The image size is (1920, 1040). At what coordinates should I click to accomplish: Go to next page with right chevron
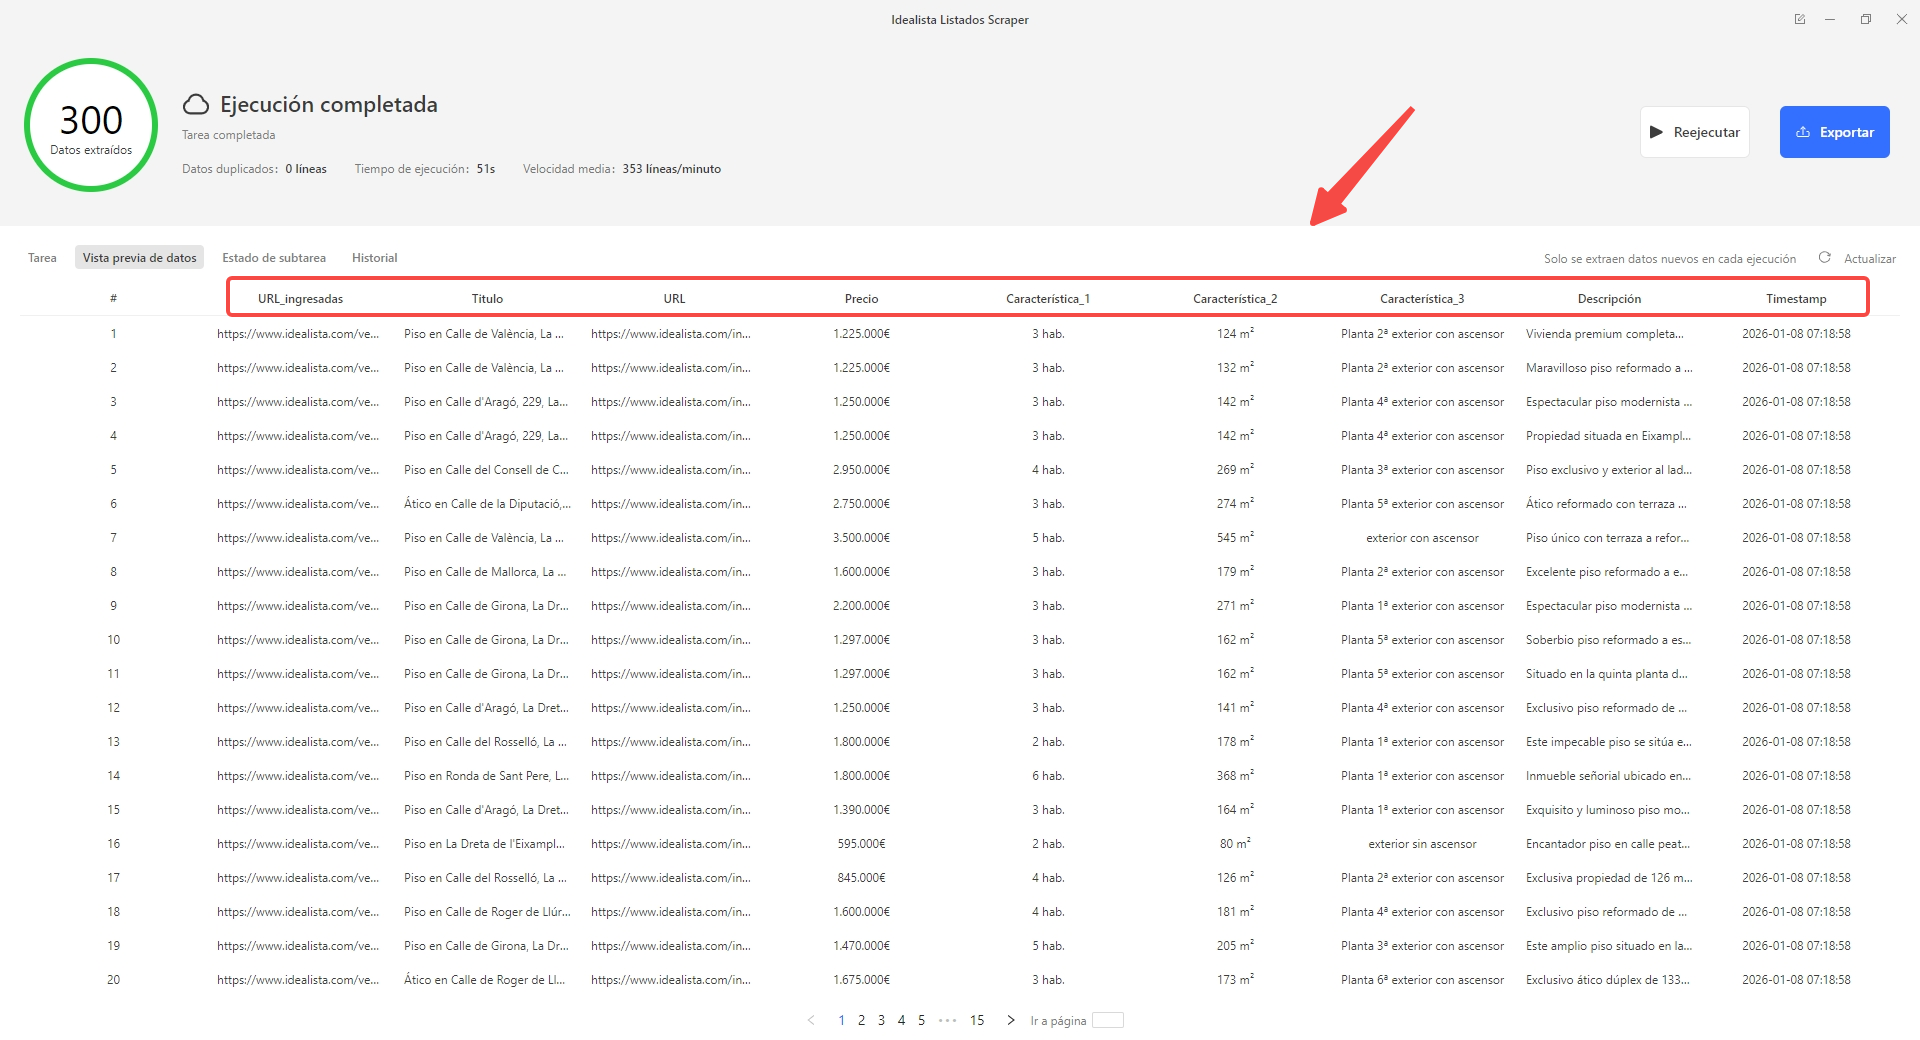click(x=1011, y=1020)
